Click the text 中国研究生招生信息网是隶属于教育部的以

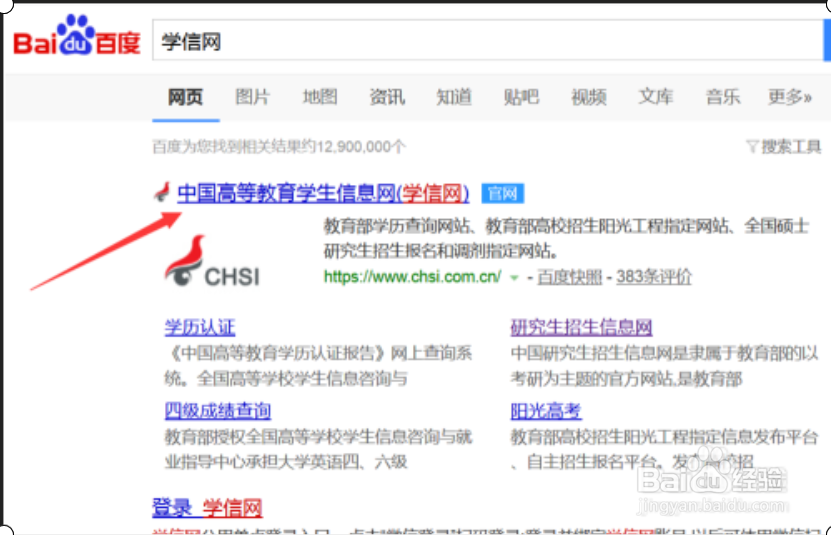pyautogui.click(x=665, y=353)
